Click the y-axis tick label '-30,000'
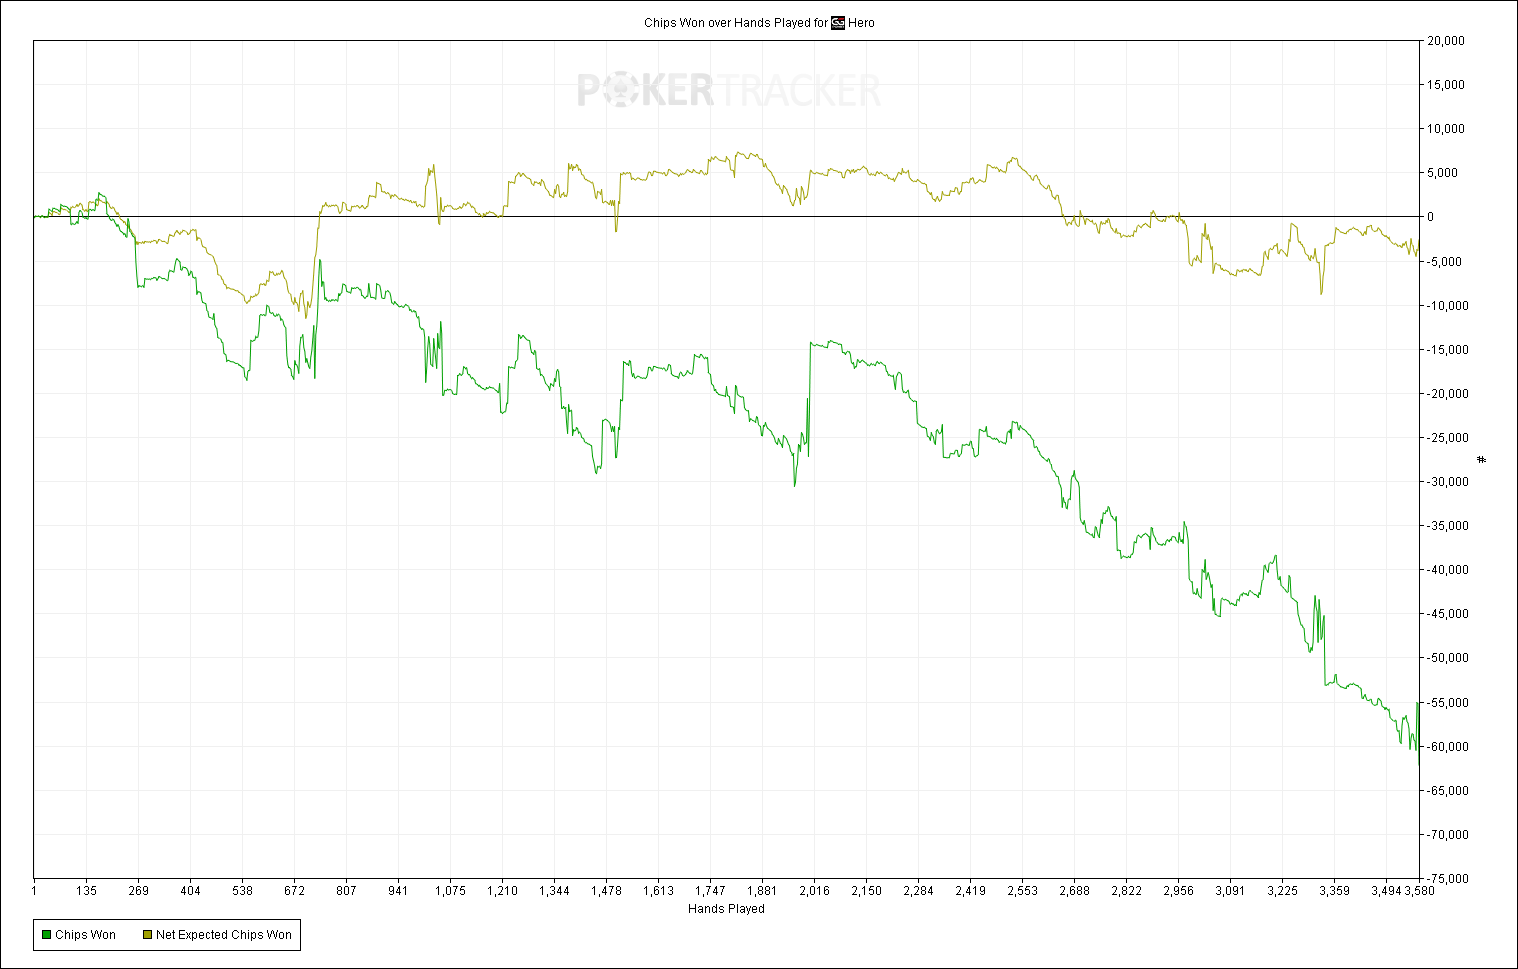Screen dimensions: 1518x969 tap(1448, 482)
